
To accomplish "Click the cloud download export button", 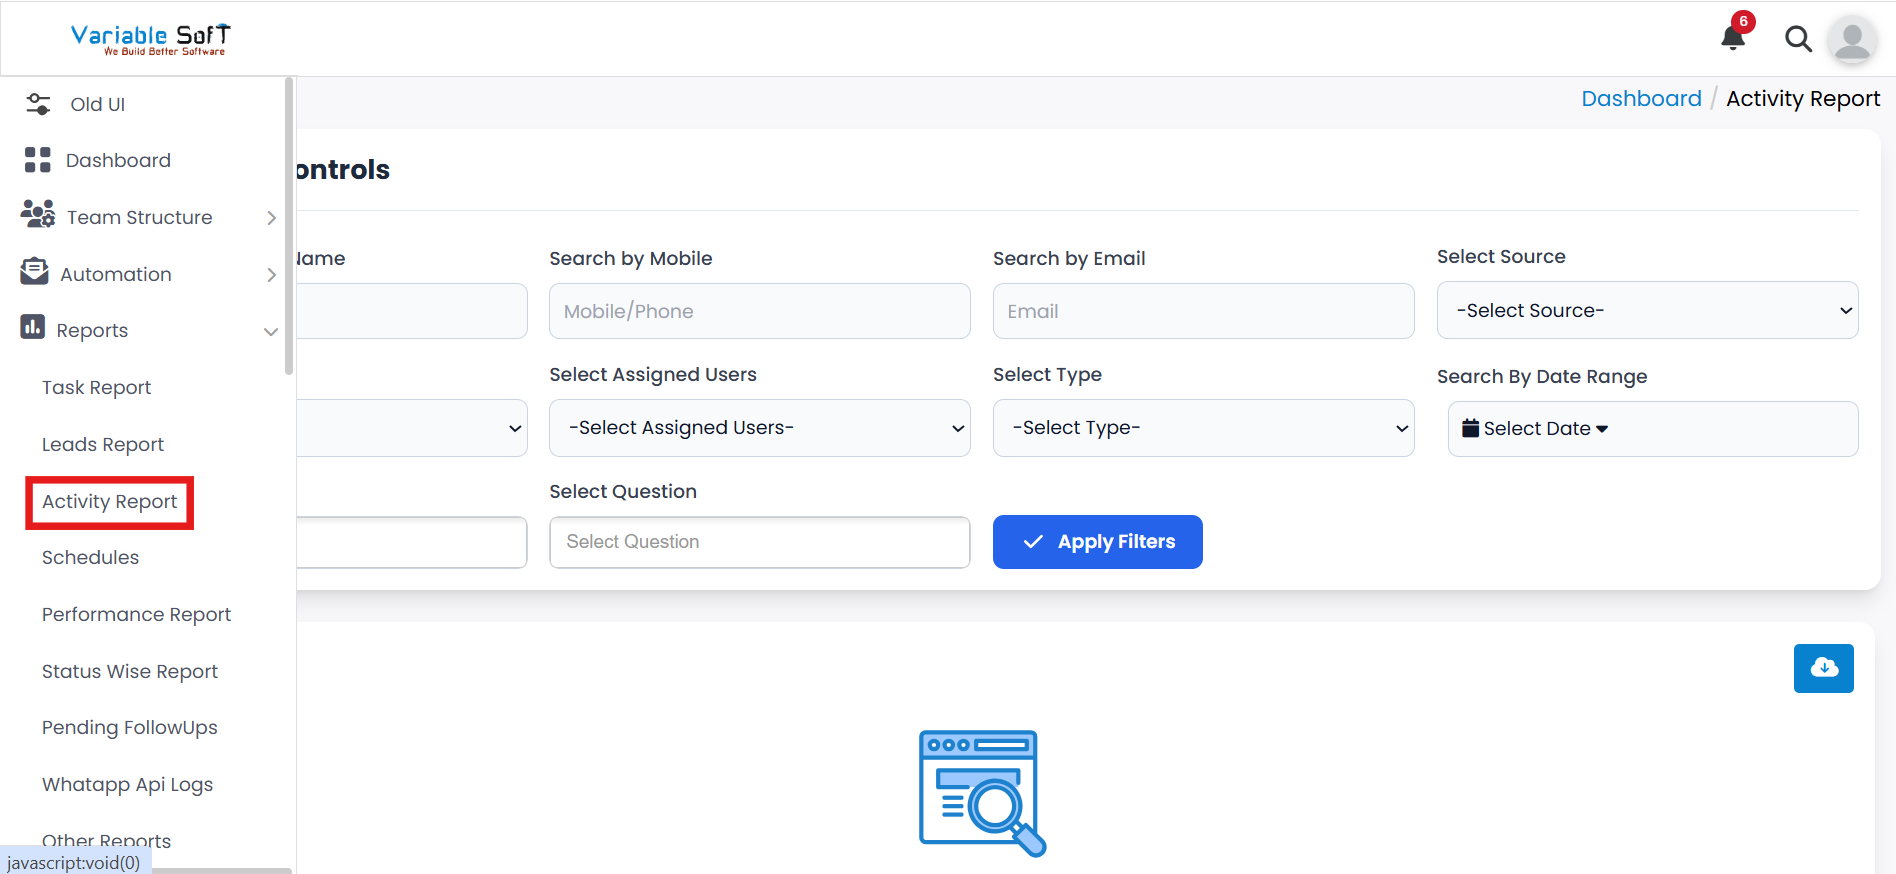I will tap(1823, 668).
